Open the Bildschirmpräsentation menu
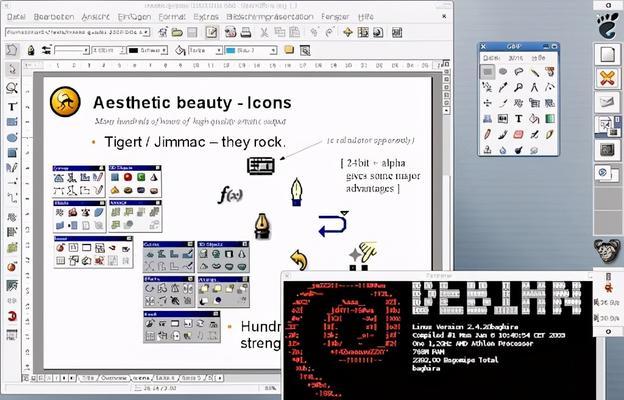 pyautogui.click(x=270, y=17)
